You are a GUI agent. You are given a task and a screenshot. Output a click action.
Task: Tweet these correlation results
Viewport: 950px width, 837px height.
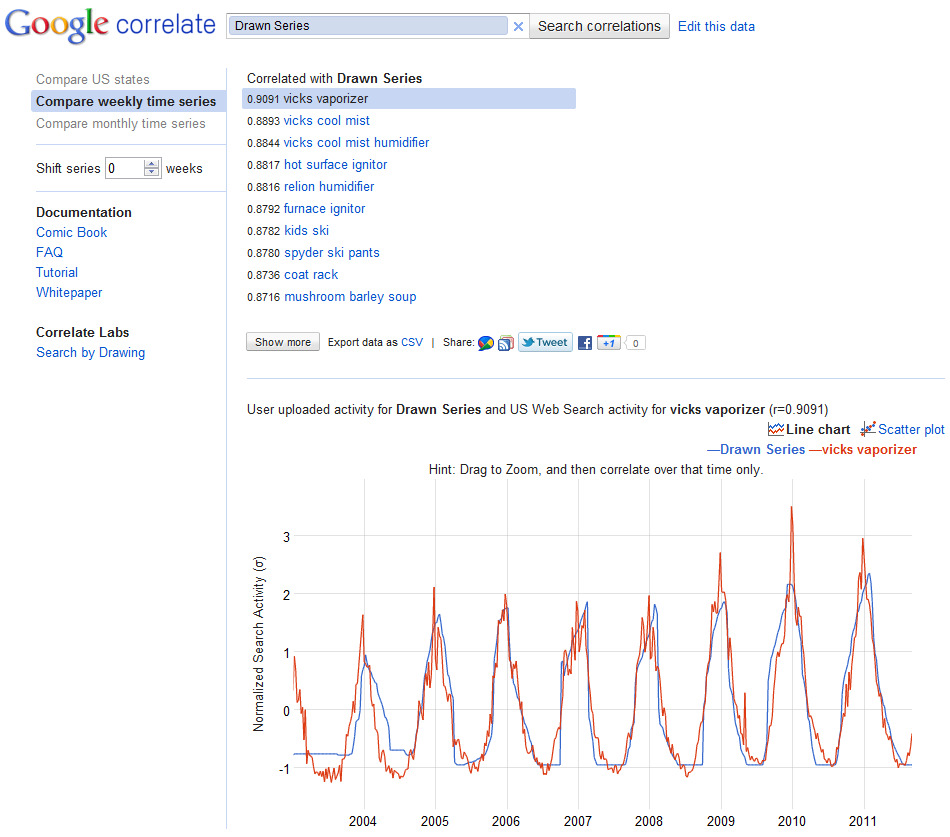[544, 342]
